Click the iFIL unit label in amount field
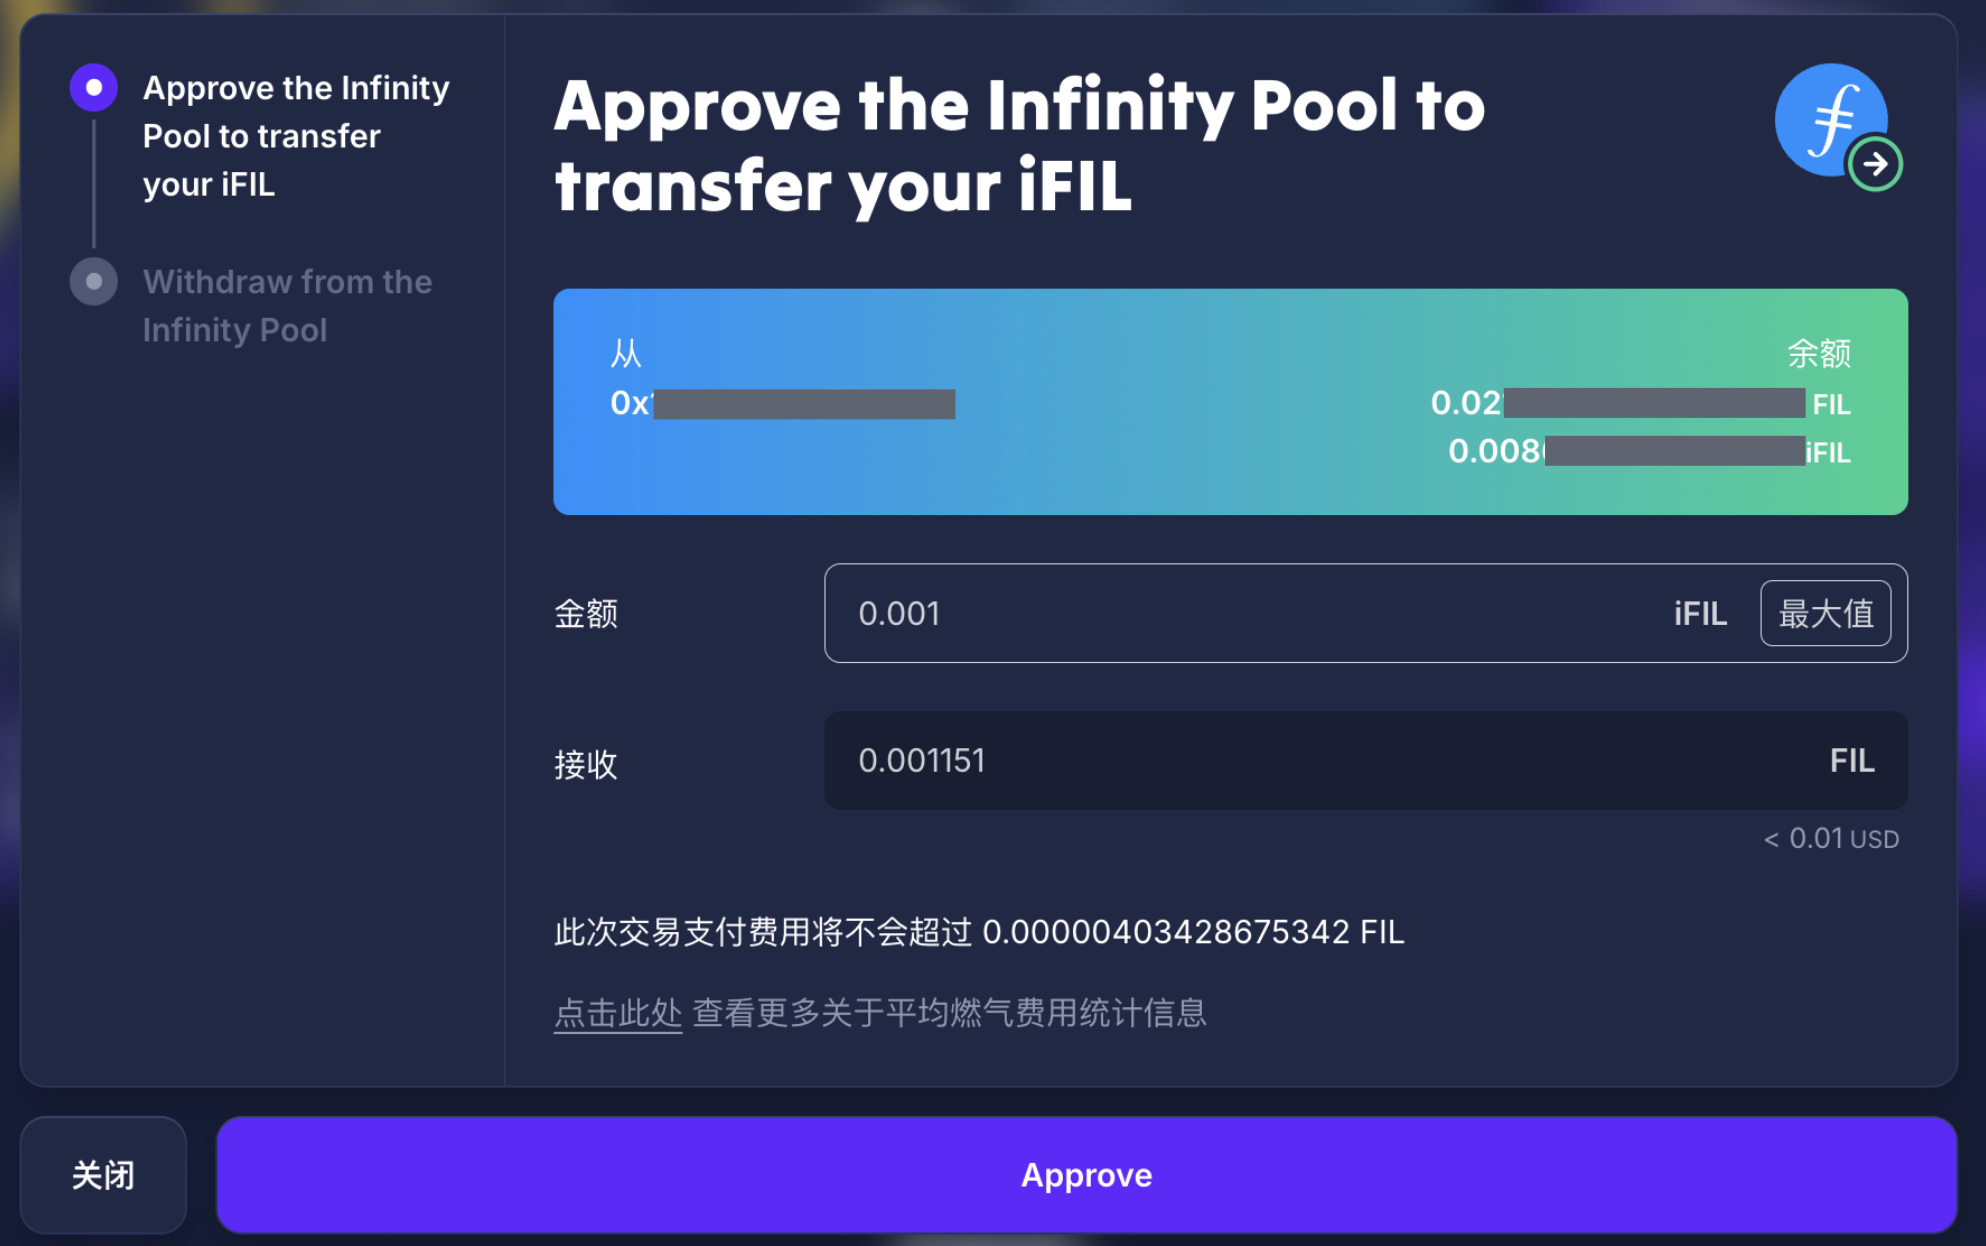 1700,613
